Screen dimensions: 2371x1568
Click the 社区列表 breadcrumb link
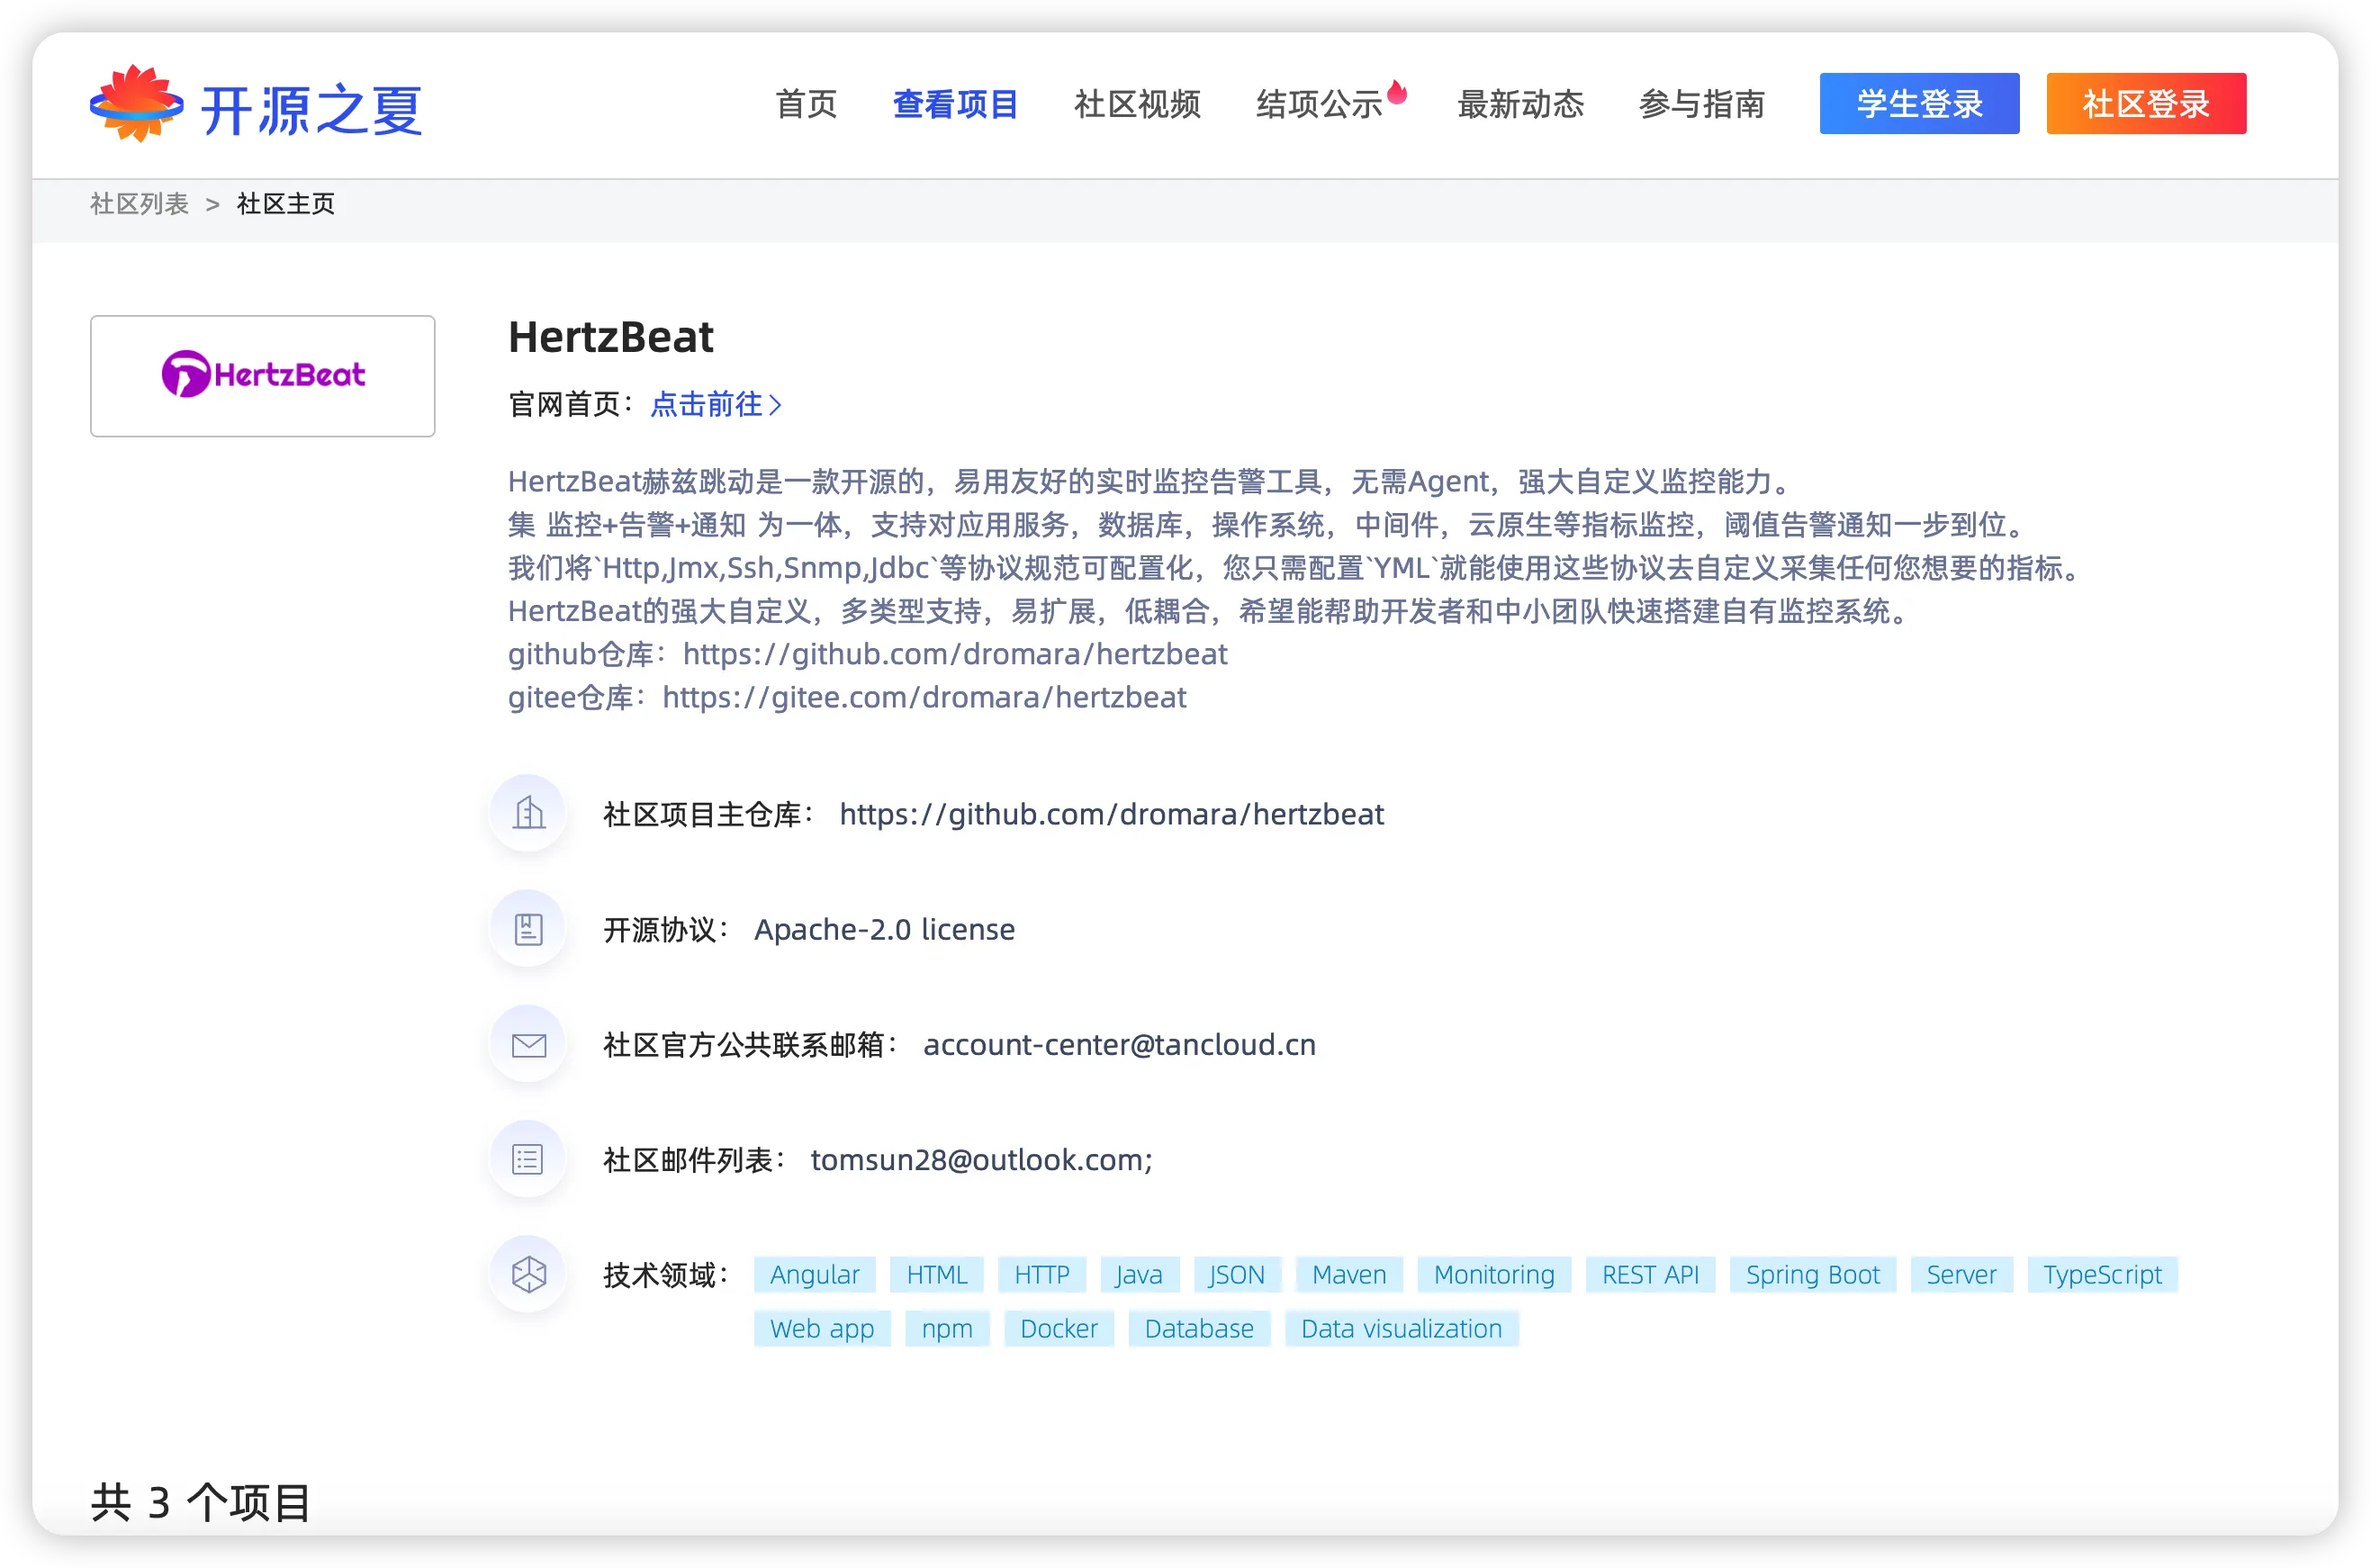coord(139,204)
